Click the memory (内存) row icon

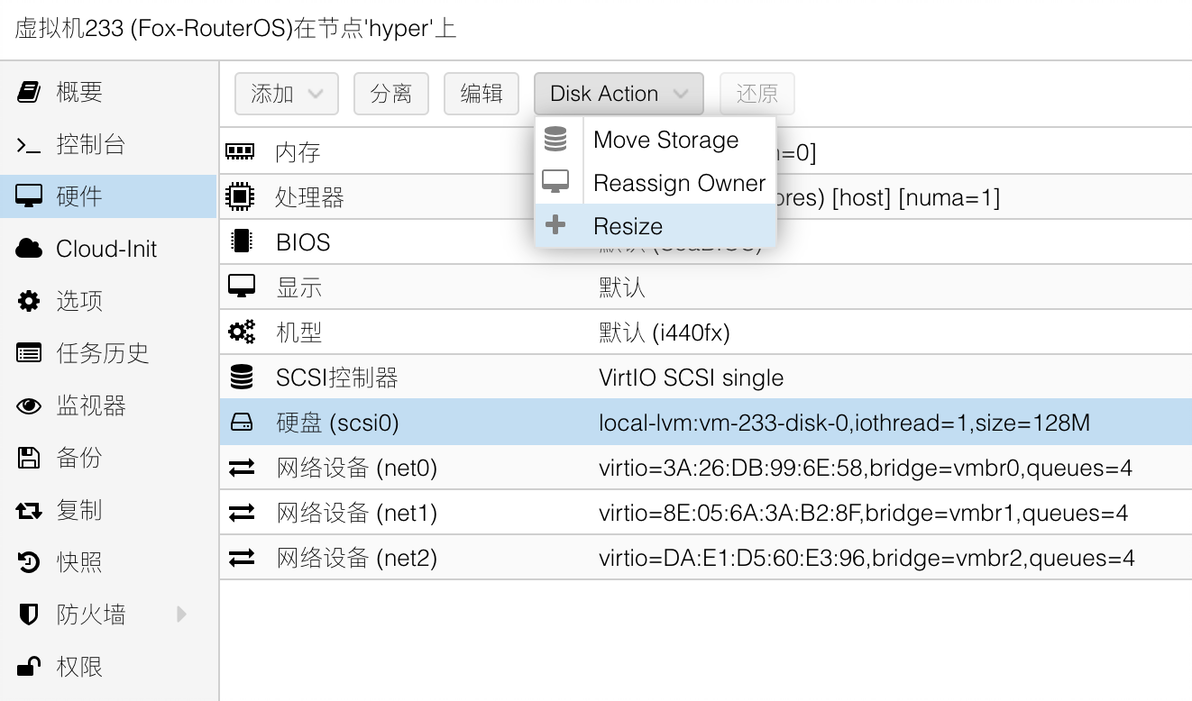click(241, 151)
